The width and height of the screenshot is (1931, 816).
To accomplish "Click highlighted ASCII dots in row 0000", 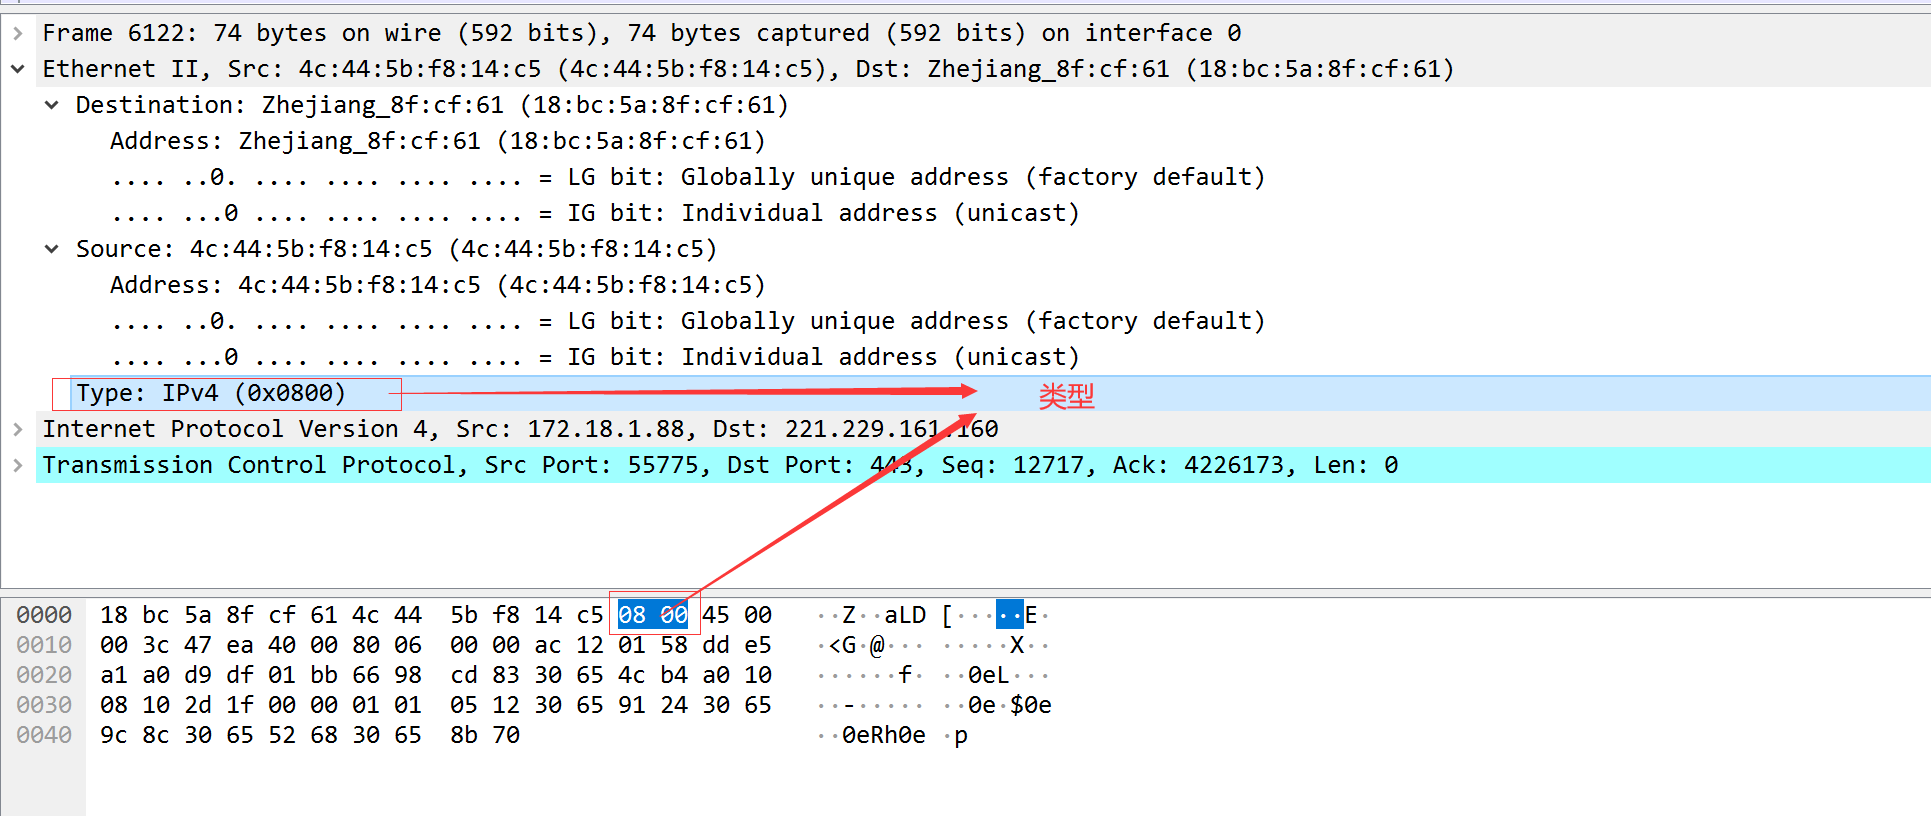I will (x=1010, y=615).
